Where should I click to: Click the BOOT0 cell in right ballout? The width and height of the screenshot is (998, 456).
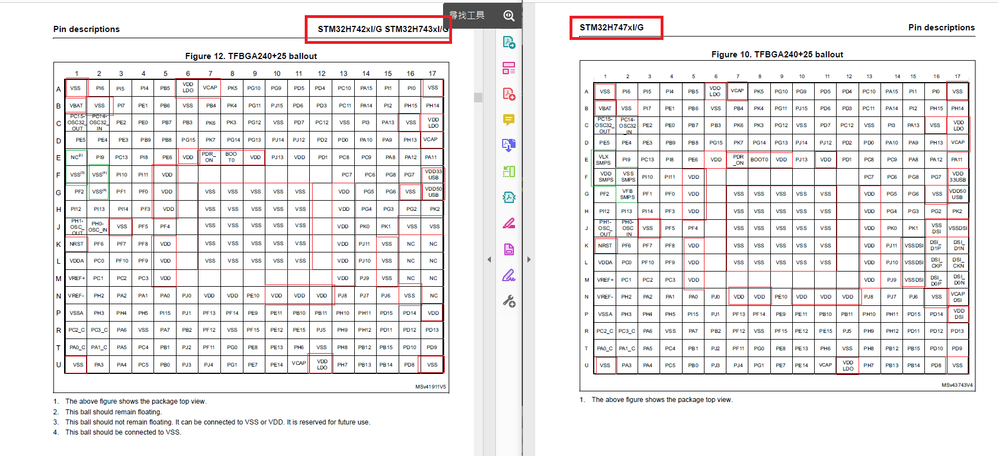[x=759, y=159]
